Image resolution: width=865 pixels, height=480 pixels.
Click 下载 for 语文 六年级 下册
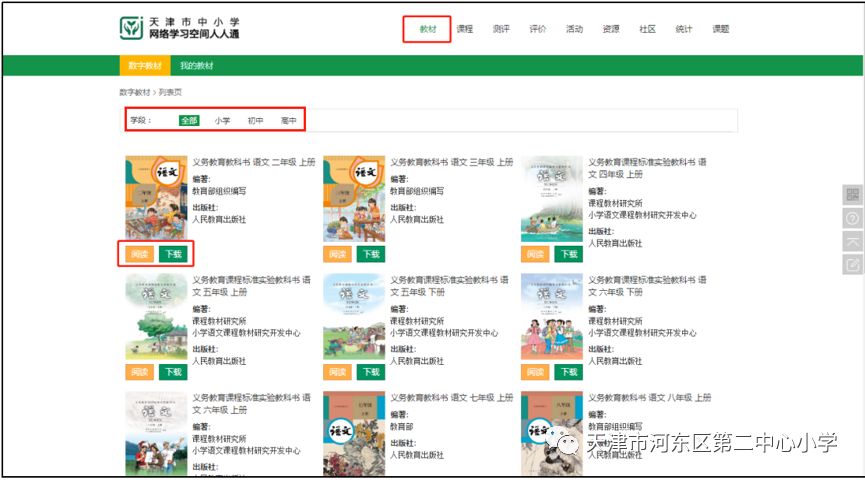click(x=569, y=372)
